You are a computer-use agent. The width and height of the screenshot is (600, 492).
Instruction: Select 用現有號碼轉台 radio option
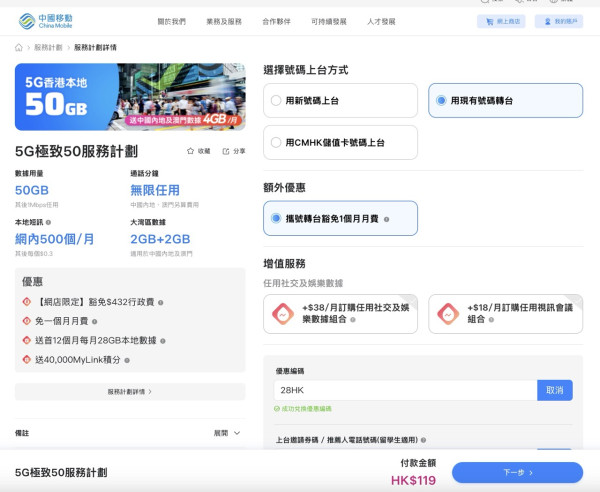[x=505, y=101]
